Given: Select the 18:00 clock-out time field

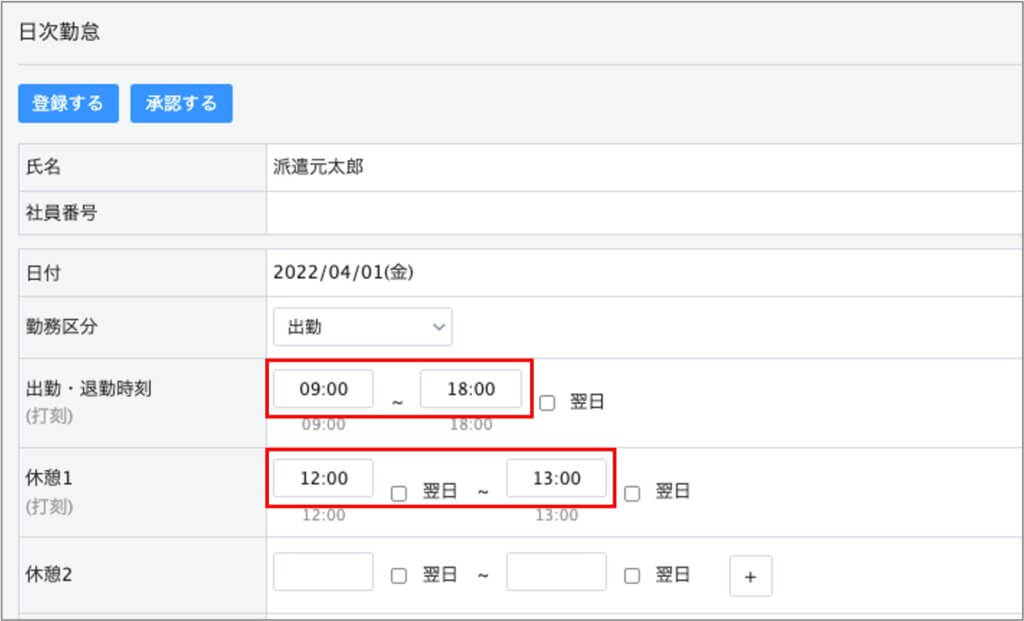Looking at the screenshot, I should point(470,389).
